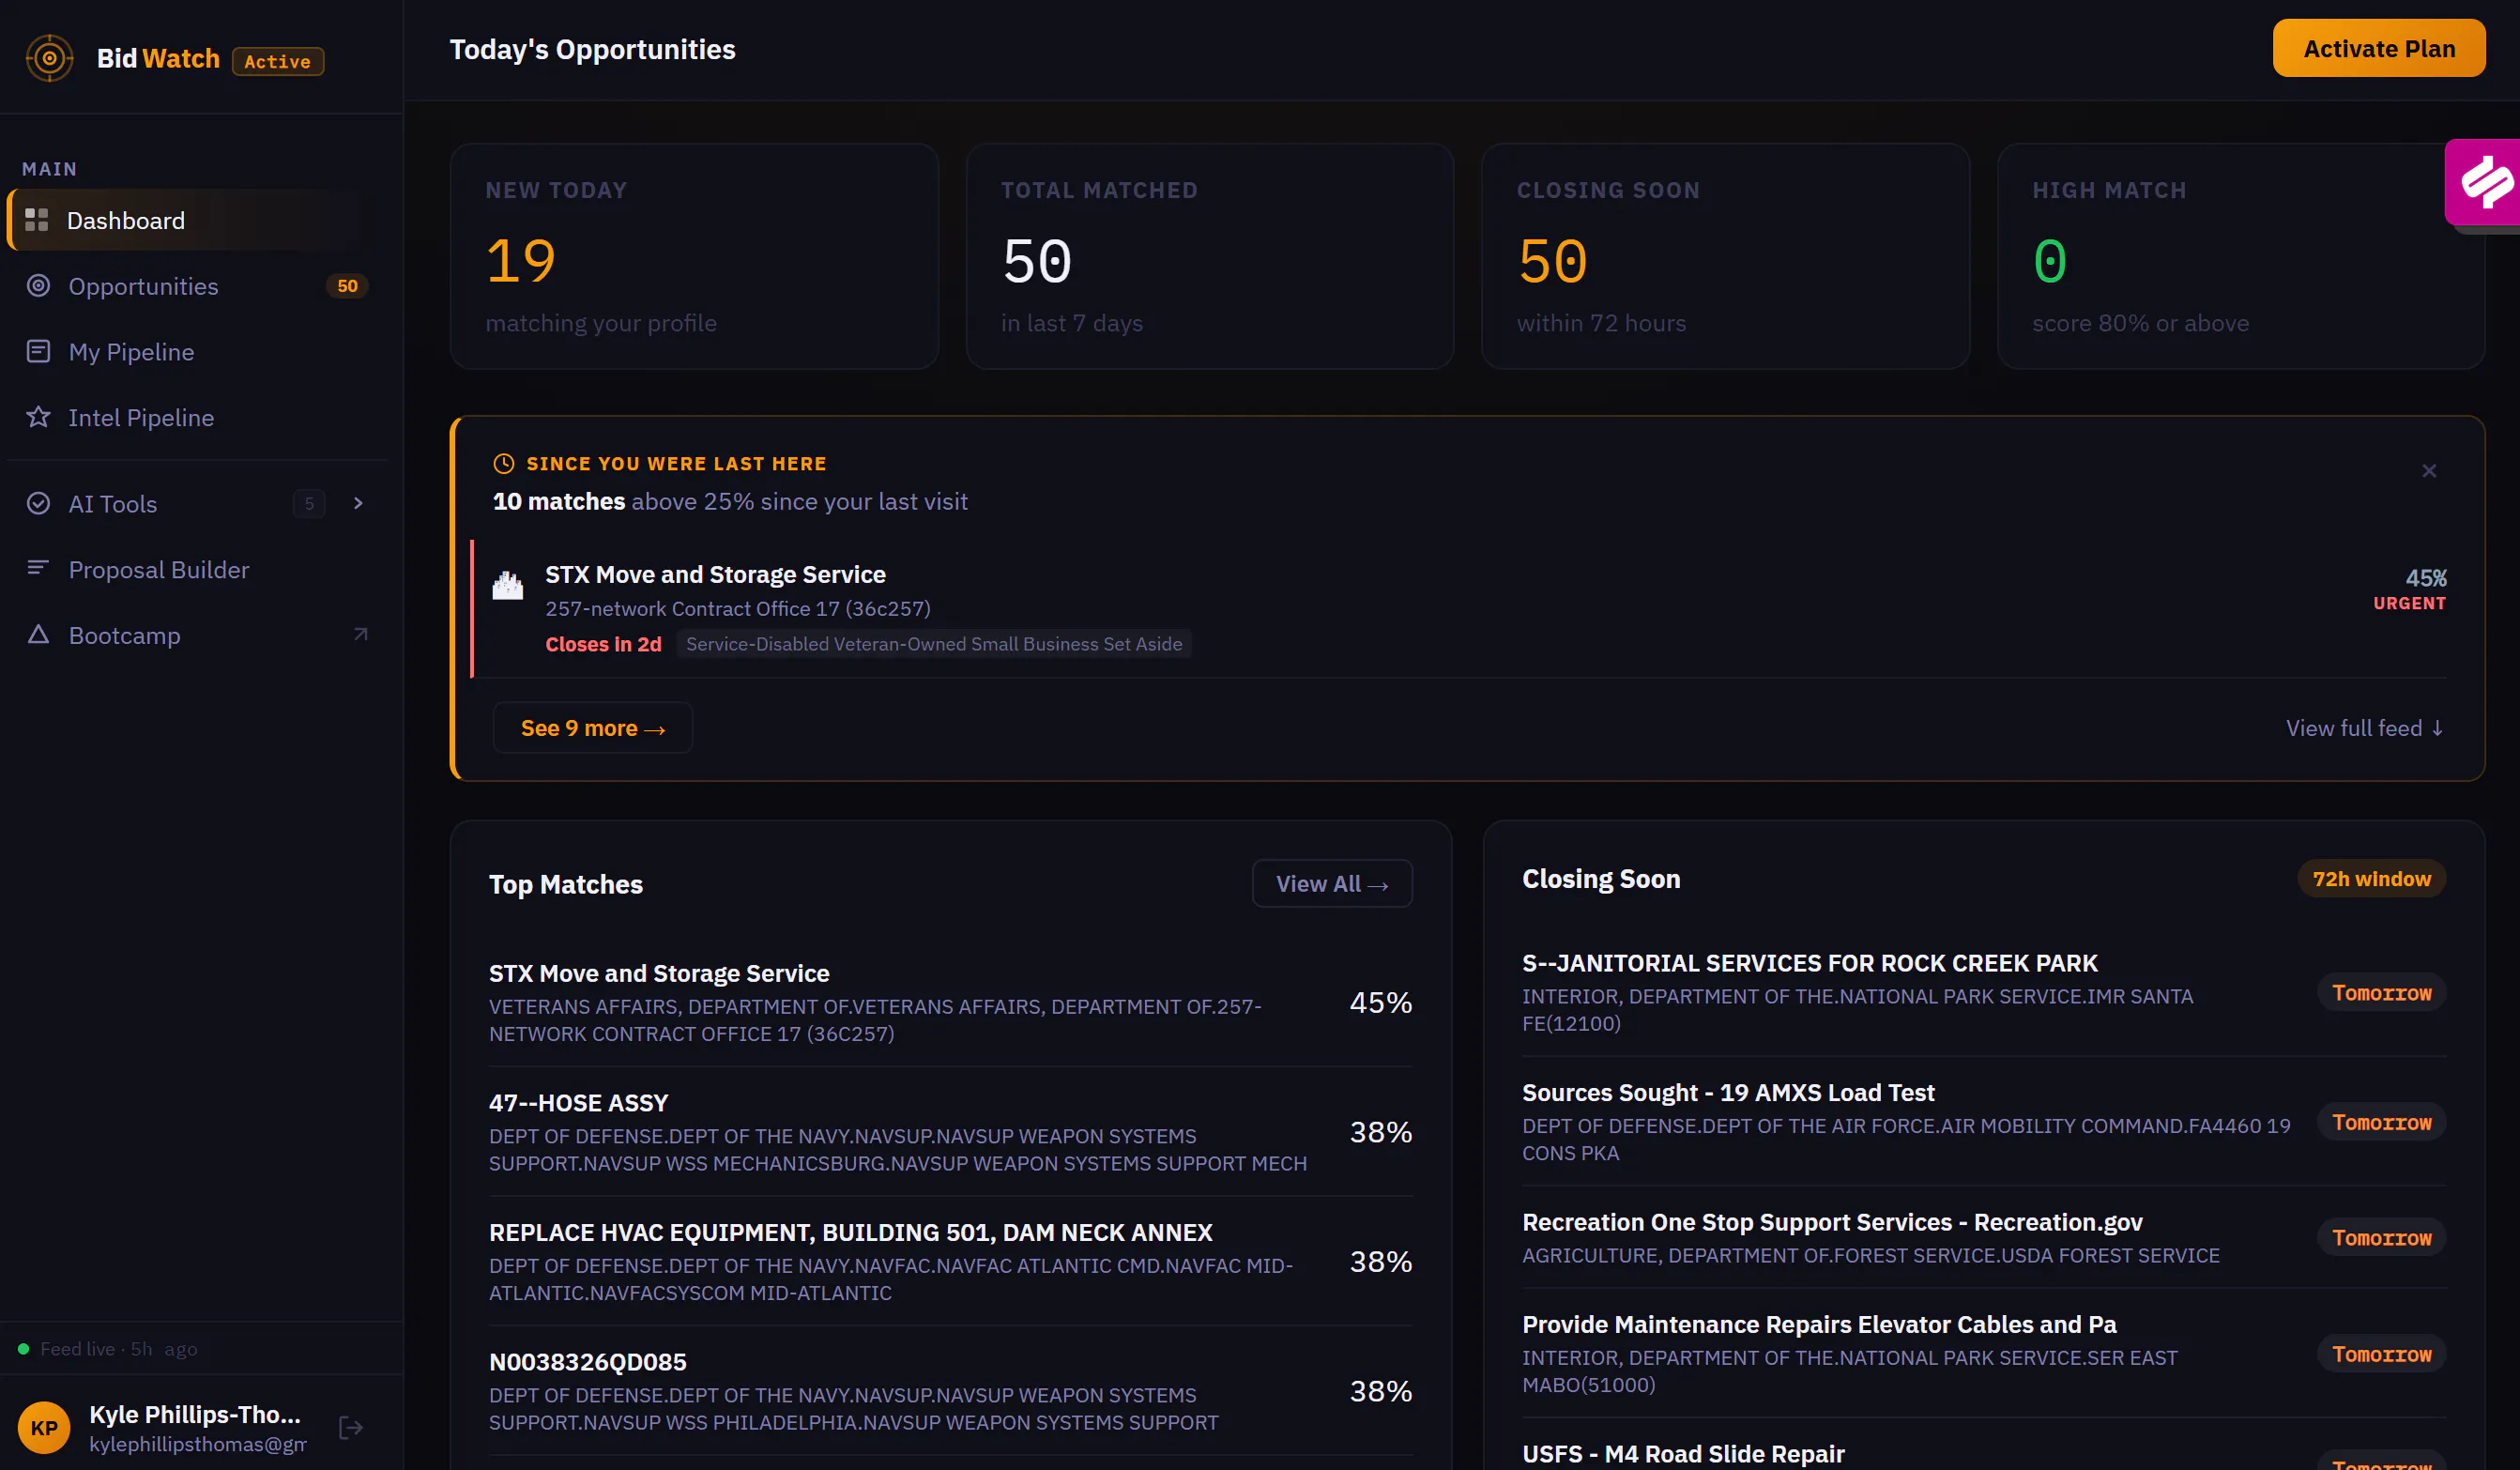Viewport: 2520px width, 1470px height.
Task: Click the Dashboard grid icon
Action: 37,220
